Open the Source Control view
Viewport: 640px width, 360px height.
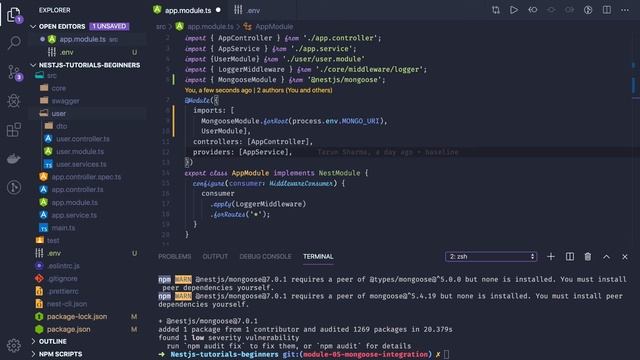pyautogui.click(x=14, y=73)
